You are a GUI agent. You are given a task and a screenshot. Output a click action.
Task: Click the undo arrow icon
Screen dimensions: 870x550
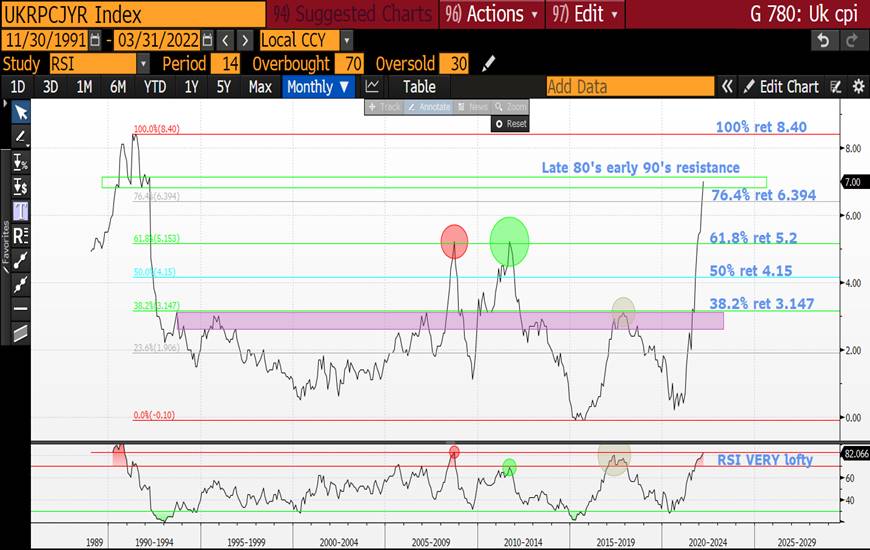[x=823, y=40]
